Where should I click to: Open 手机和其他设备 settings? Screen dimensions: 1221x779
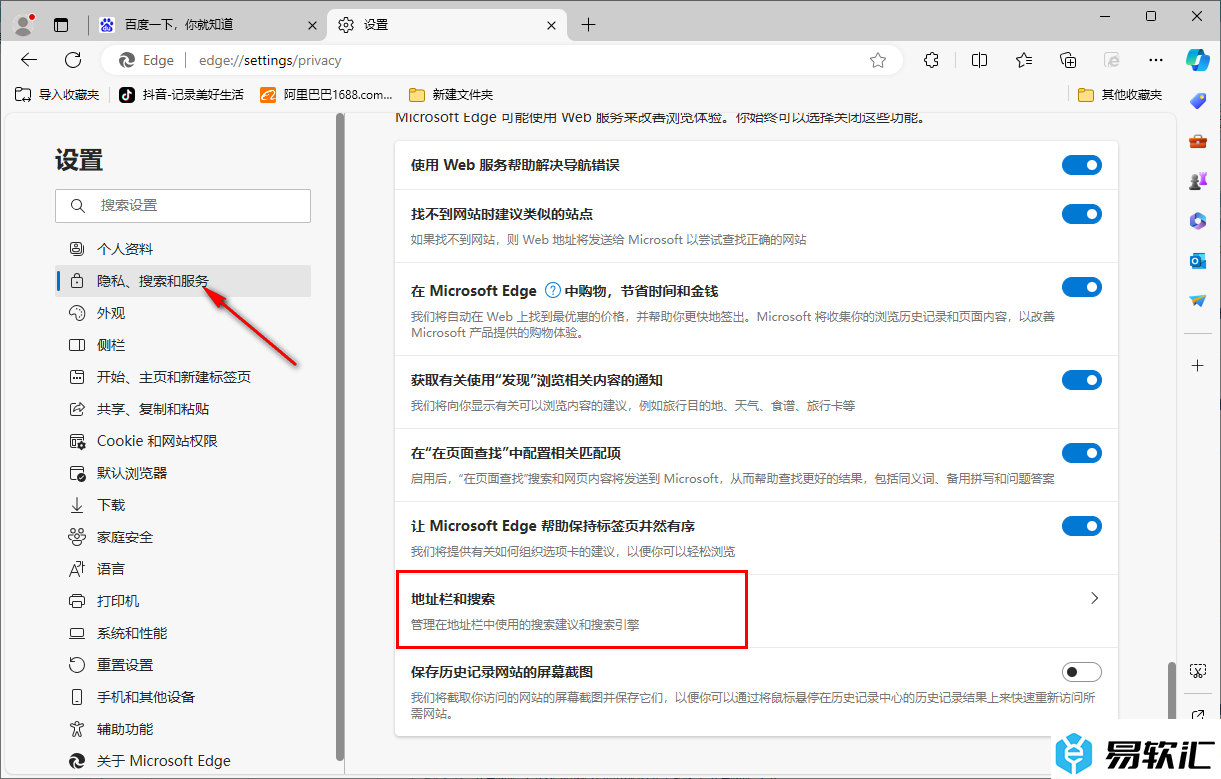(x=183, y=697)
